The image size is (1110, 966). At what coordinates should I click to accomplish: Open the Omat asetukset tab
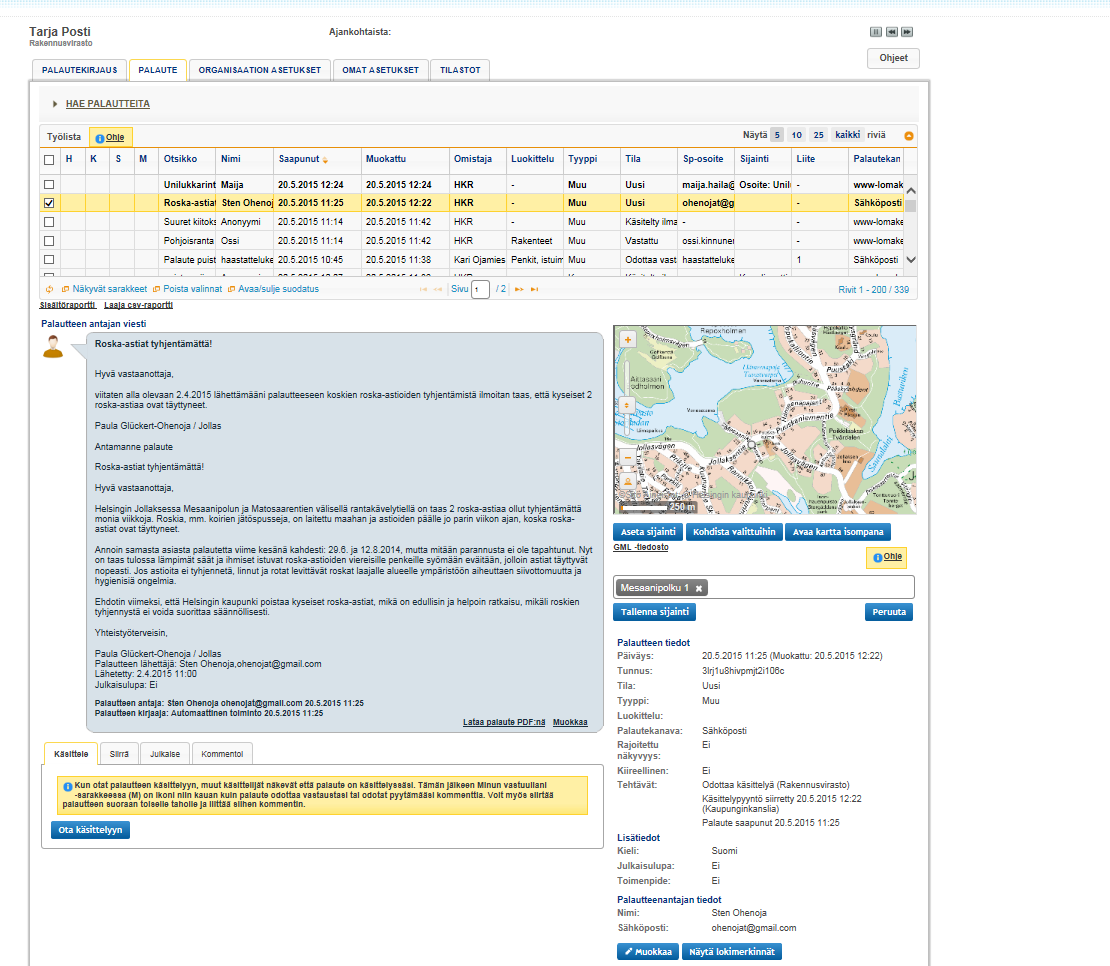380,70
